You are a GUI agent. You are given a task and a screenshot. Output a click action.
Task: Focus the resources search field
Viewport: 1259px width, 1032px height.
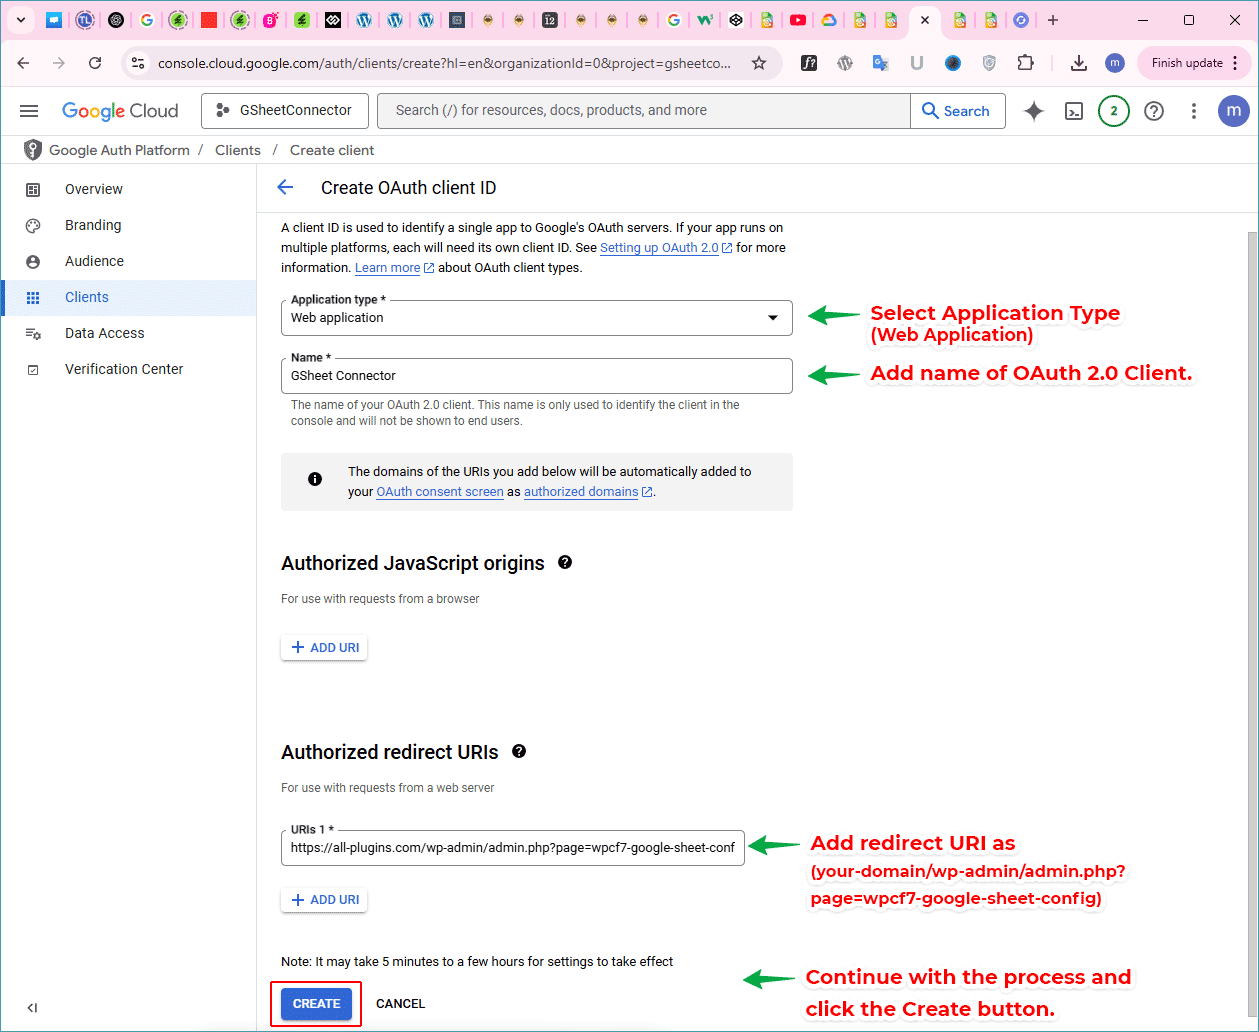pyautogui.click(x=644, y=111)
